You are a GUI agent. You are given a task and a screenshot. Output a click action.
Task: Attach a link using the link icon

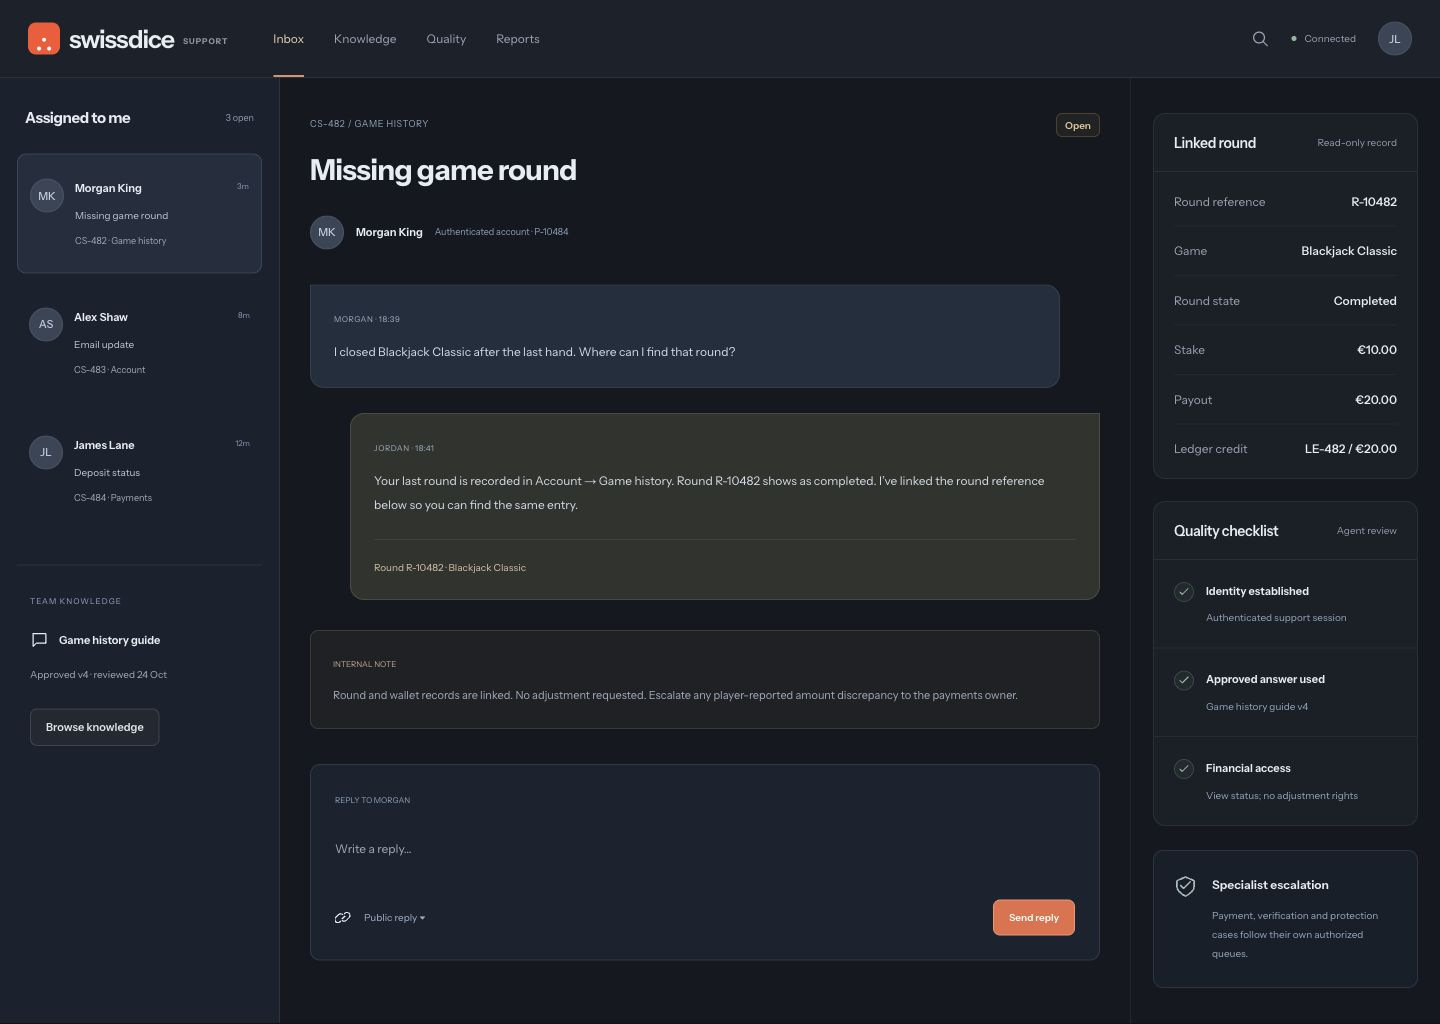click(343, 918)
